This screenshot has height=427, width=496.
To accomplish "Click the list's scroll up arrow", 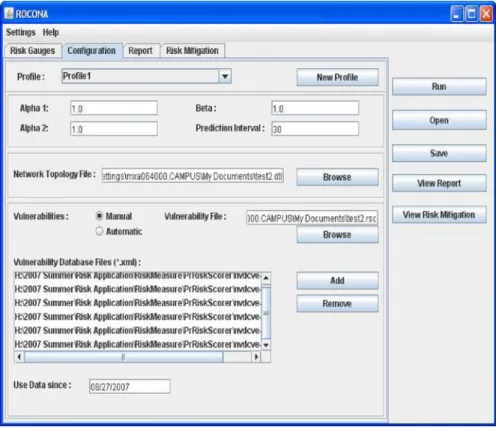I will click(x=266, y=278).
